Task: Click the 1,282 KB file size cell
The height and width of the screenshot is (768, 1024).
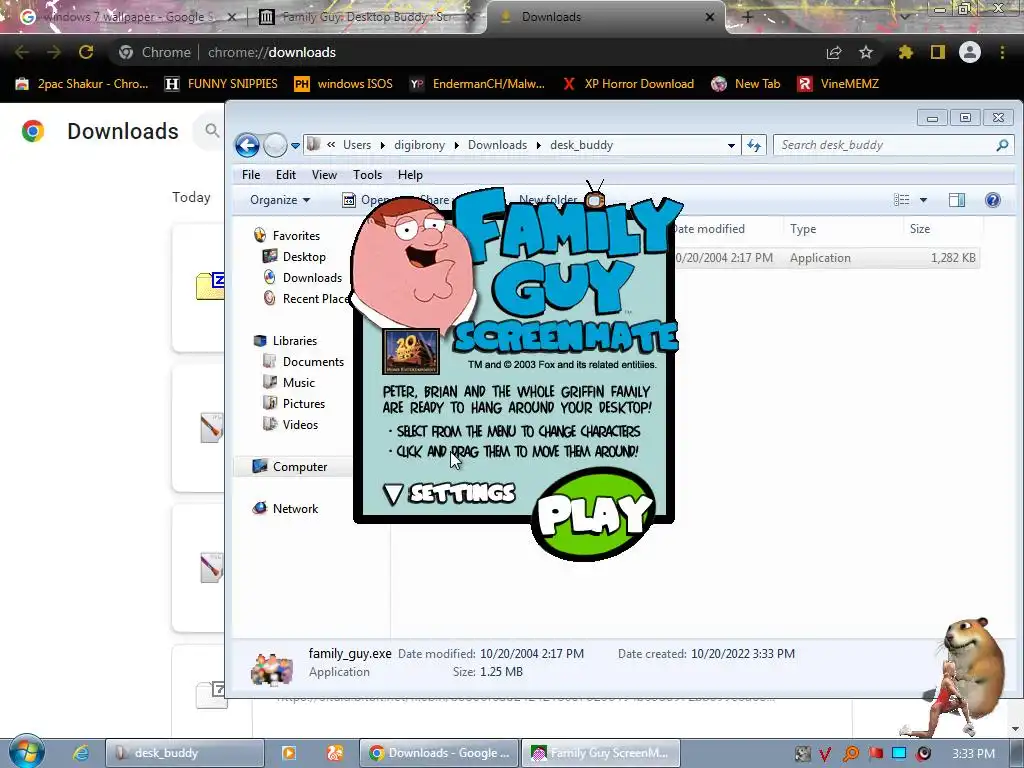Action: click(x=953, y=258)
